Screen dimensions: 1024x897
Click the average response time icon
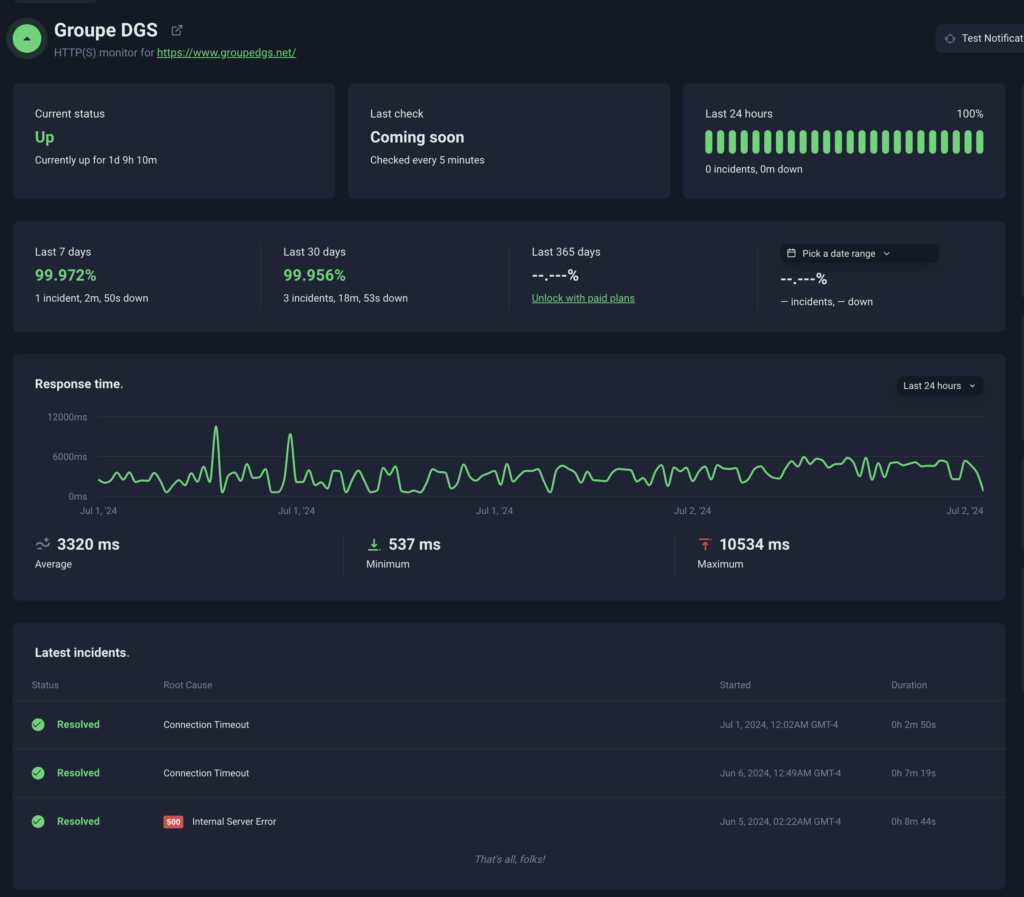(43, 544)
